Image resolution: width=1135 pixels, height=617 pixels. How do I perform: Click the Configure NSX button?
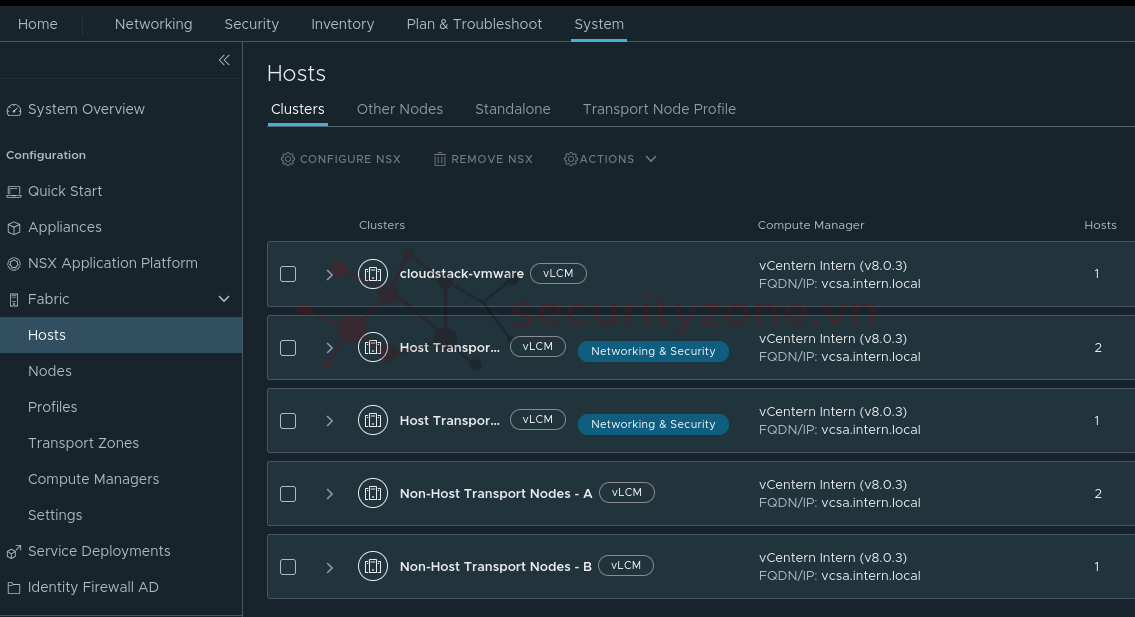pyautogui.click(x=341, y=159)
